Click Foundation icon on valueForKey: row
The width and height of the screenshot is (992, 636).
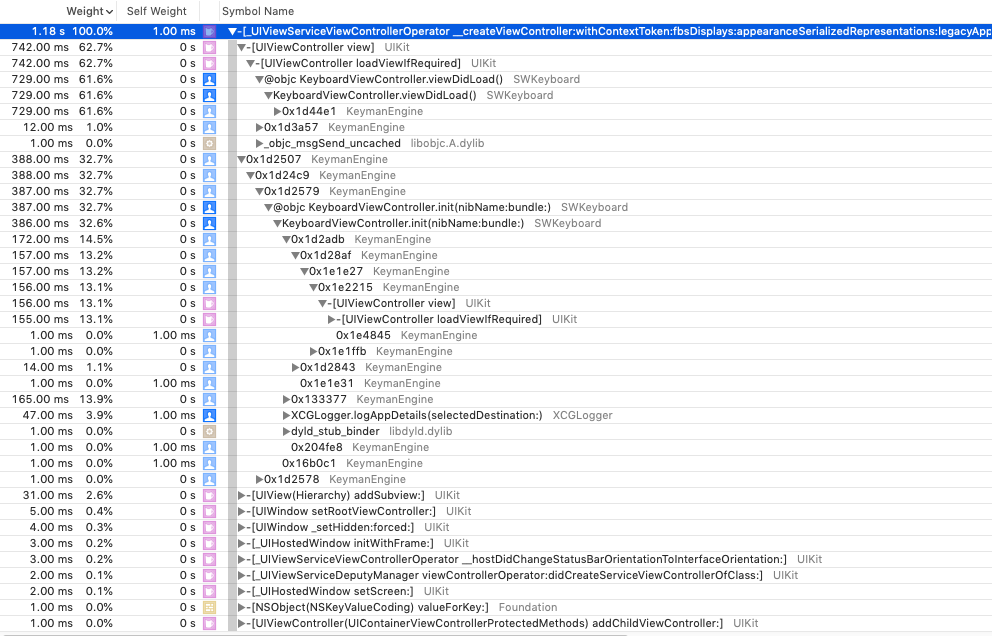(209, 608)
